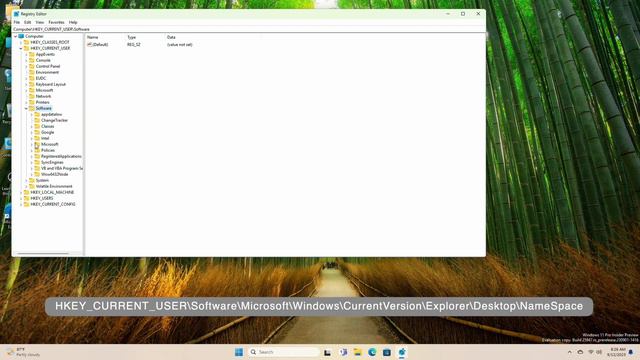Click the Console key folder icon
The width and height of the screenshot is (640, 360).
32,60
